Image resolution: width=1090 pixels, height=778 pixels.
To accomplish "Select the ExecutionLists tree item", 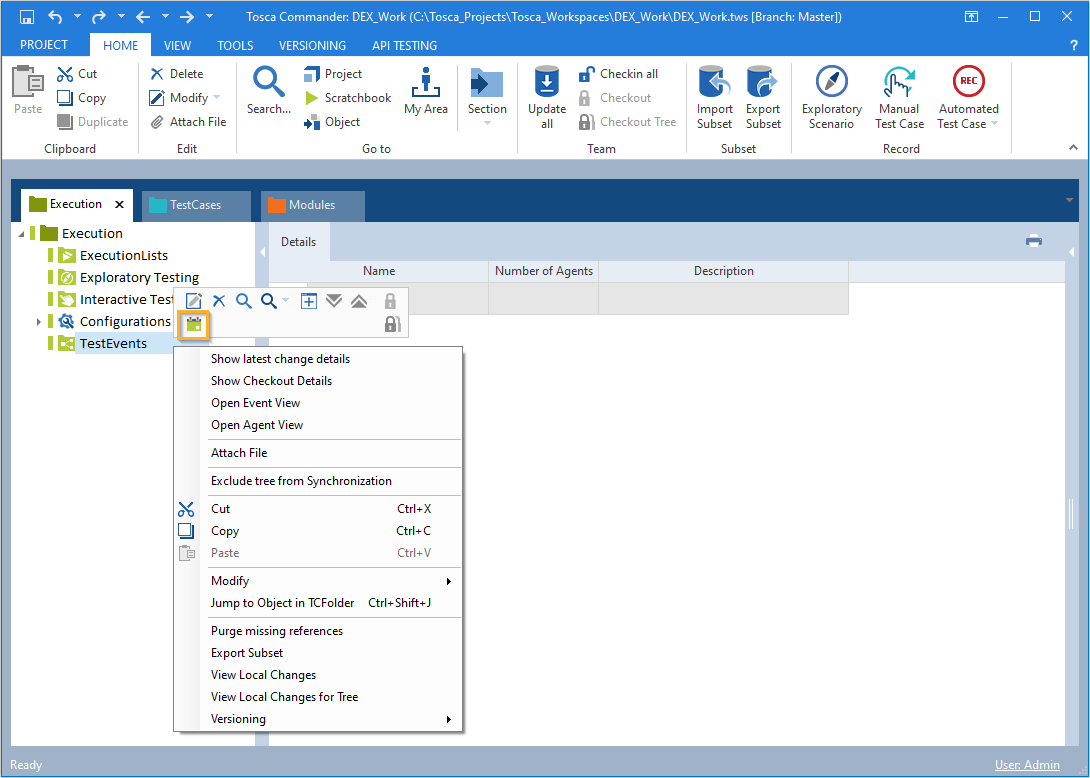I will (124, 256).
